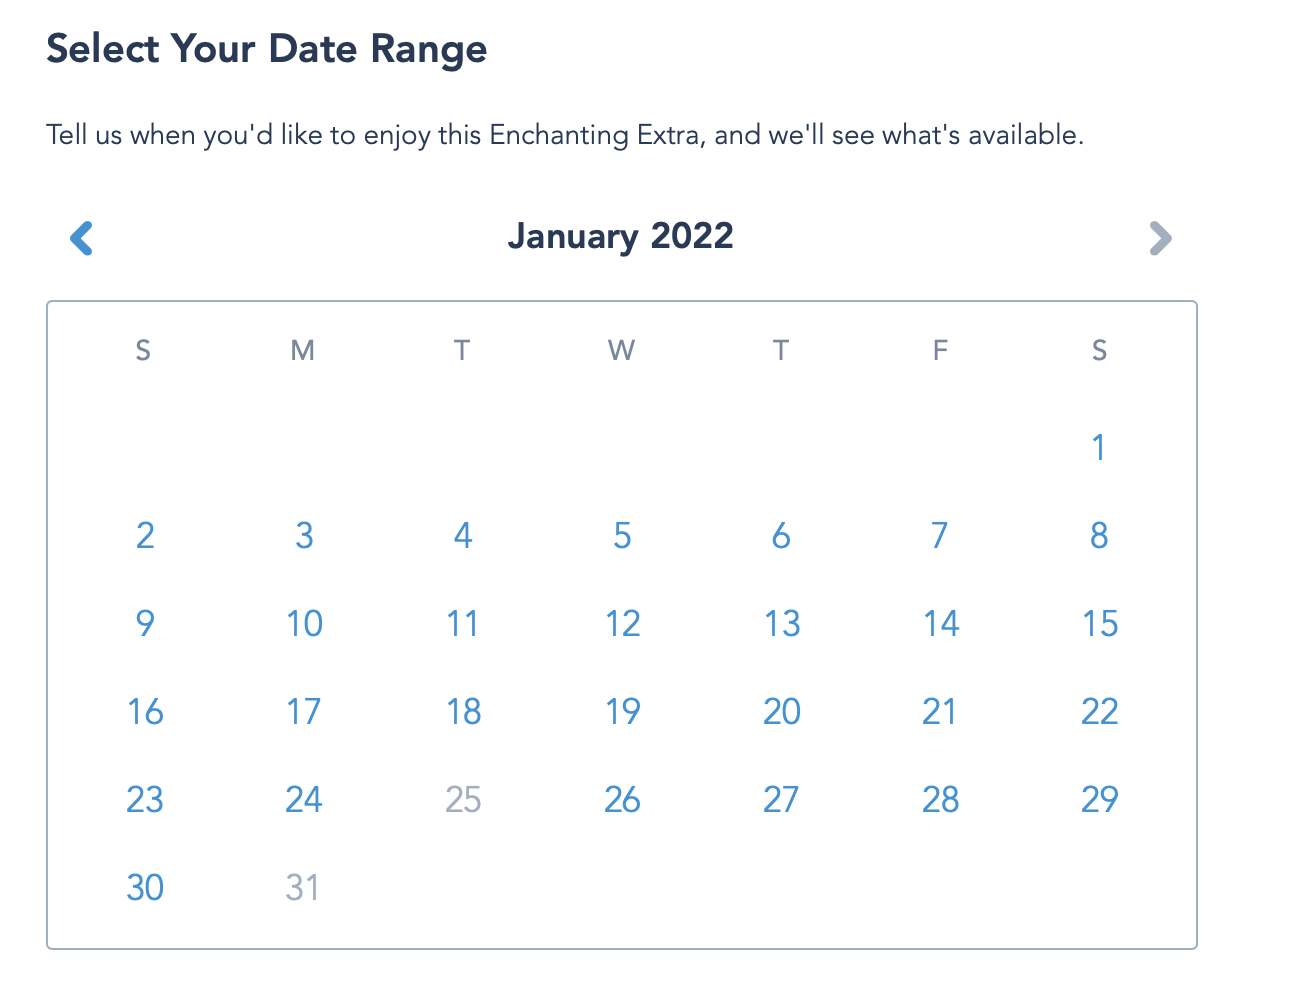This screenshot has height=988, width=1291.
Task: Advance to next month using right arrow
Action: coord(1159,238)
